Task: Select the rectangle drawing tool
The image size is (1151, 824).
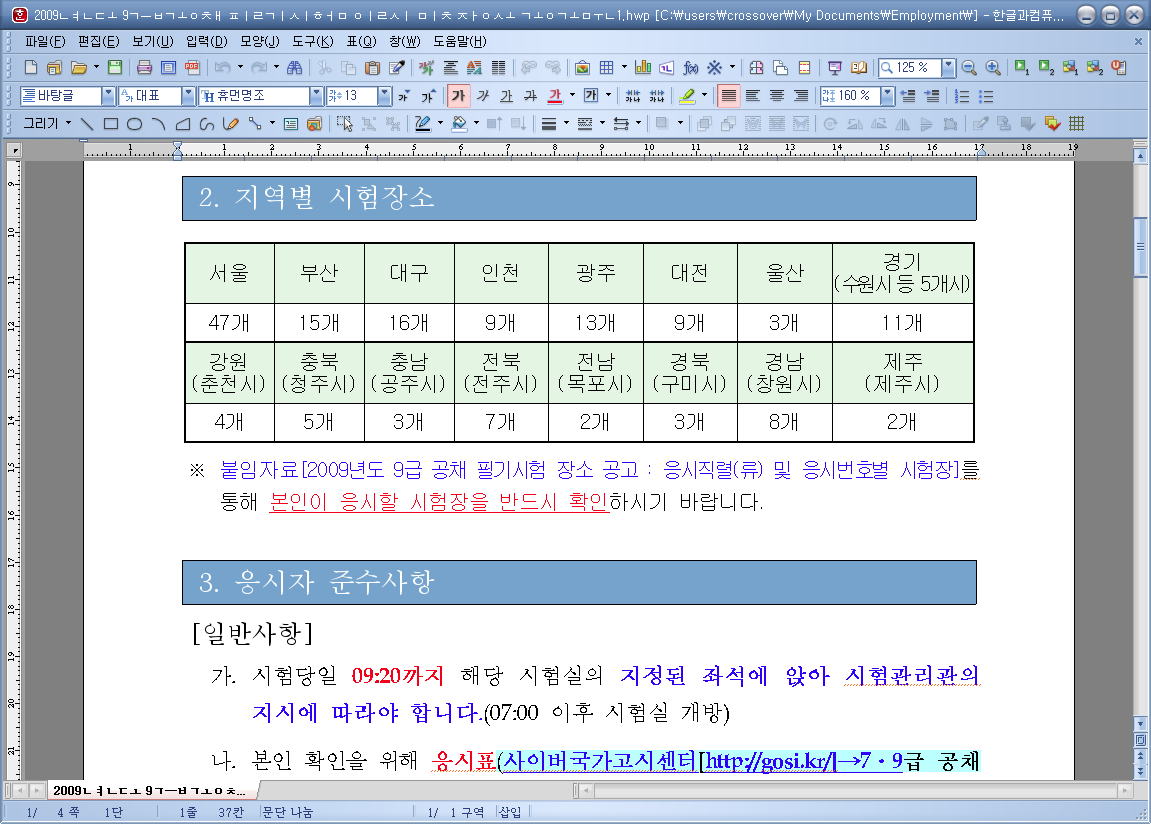Action: (x=111, y=124)
